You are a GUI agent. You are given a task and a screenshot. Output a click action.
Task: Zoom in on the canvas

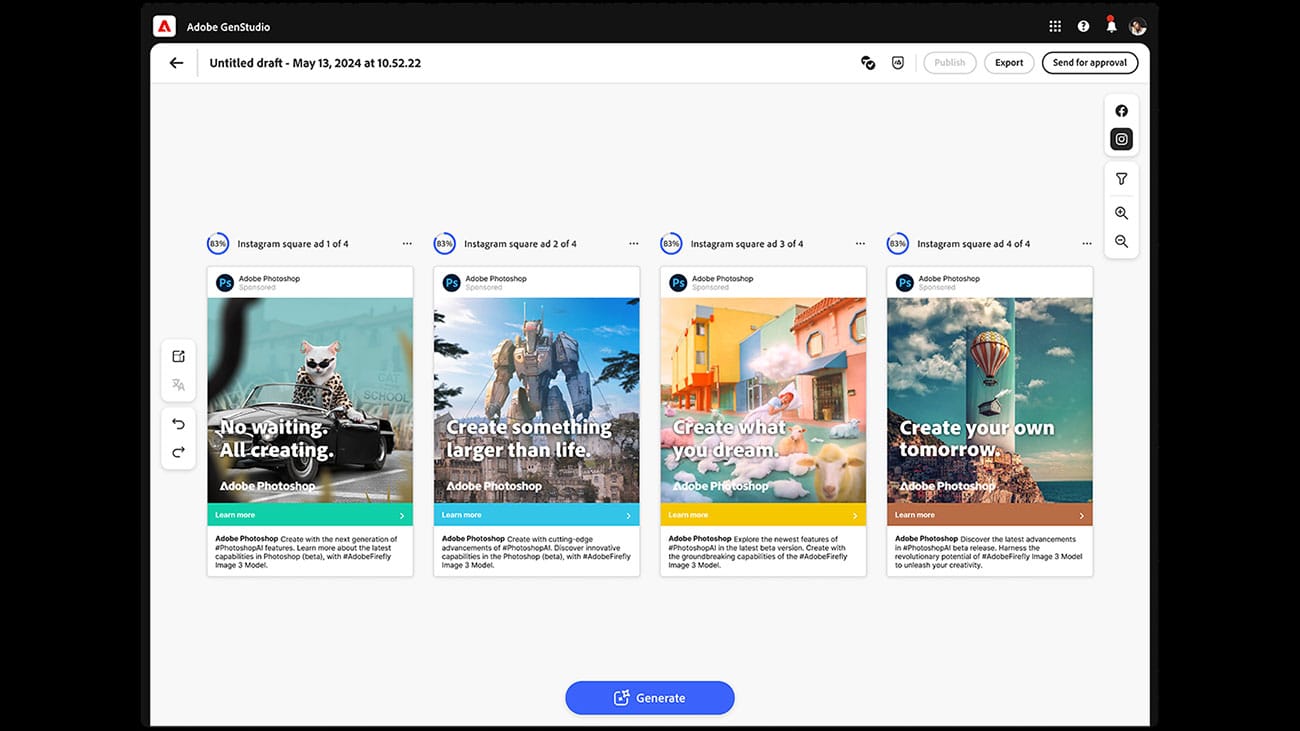1121,213
